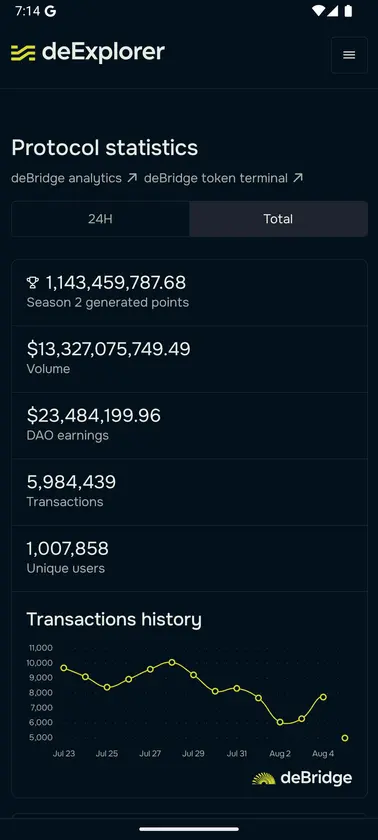The width and height of the screenshot is (378, 840).
Task: Tap the Wi-Fi status icon
Action: [x=318, y=11]
